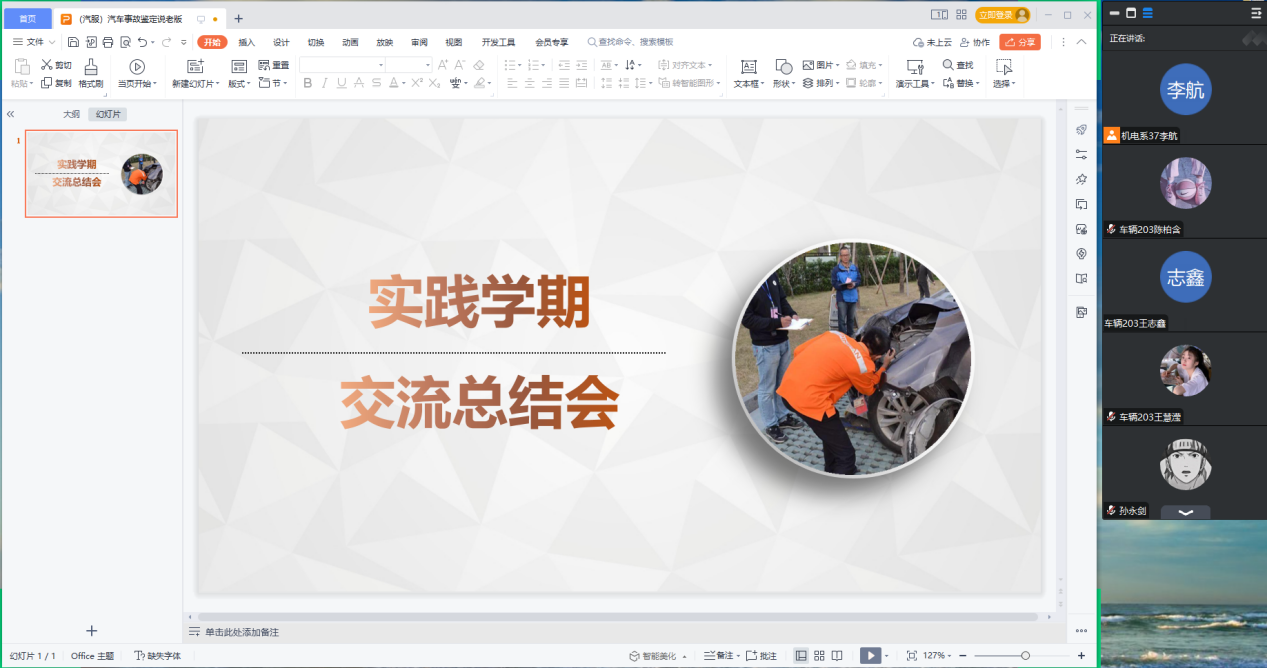The width and height of the screenshot is (1267, 668).
Task: Click the New Slide (新建幻灯片) icon
Action: (x=195, y=67)
